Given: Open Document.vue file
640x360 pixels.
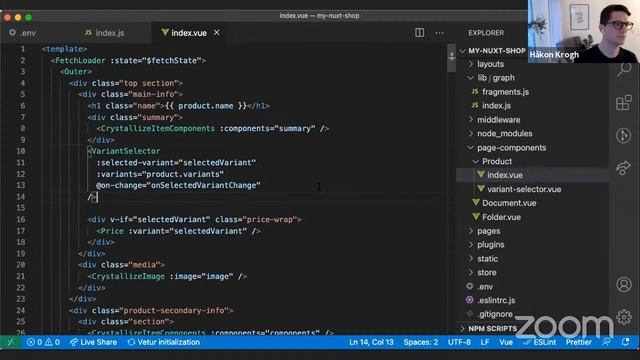Looking at the screenshot, I should pos(509,203).
